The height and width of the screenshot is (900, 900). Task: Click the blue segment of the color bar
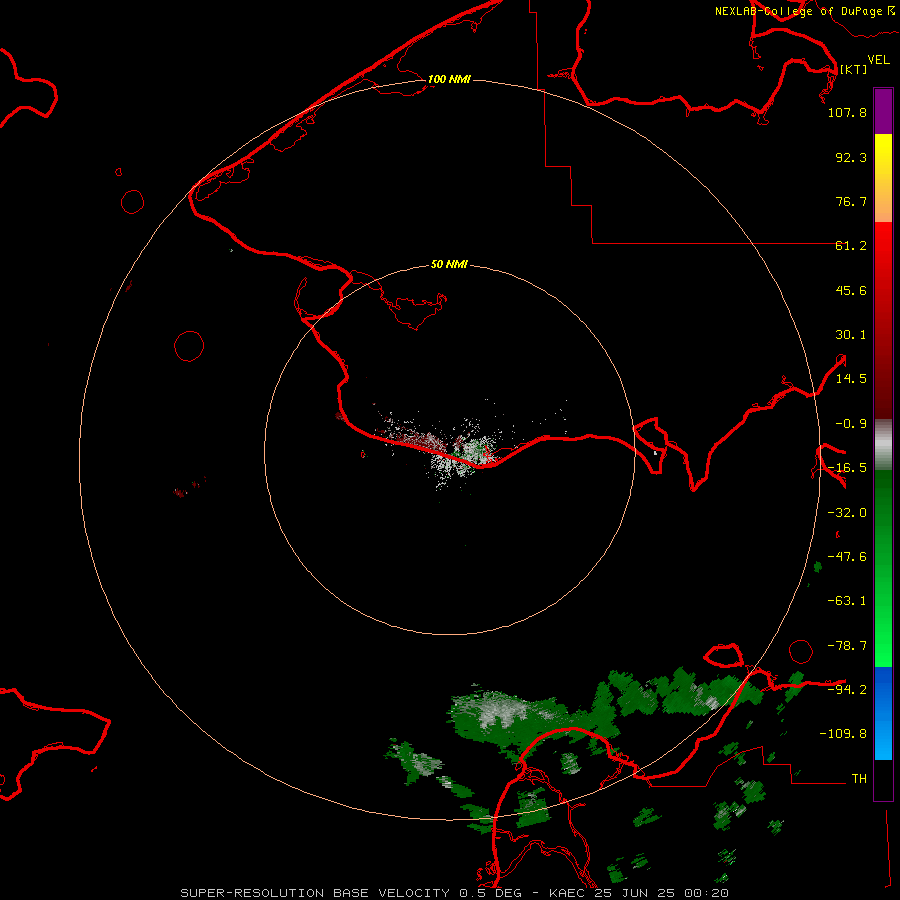coord(883,713)
